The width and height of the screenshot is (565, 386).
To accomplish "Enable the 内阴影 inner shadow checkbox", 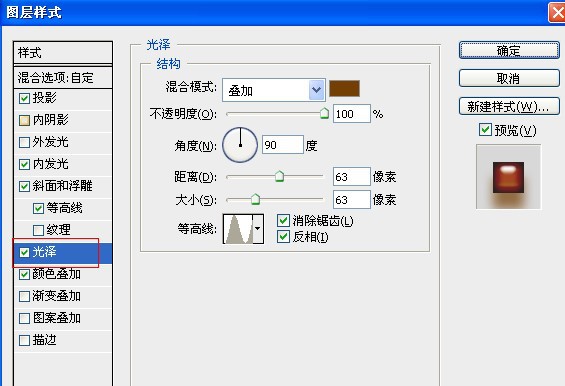I will click(24, 120).
